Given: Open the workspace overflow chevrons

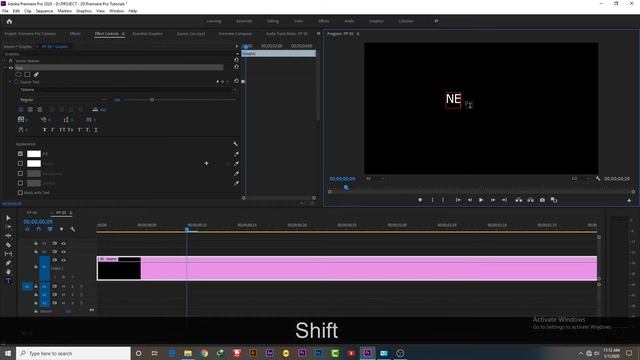Looking at the screenshot, I should pos(436,21).
